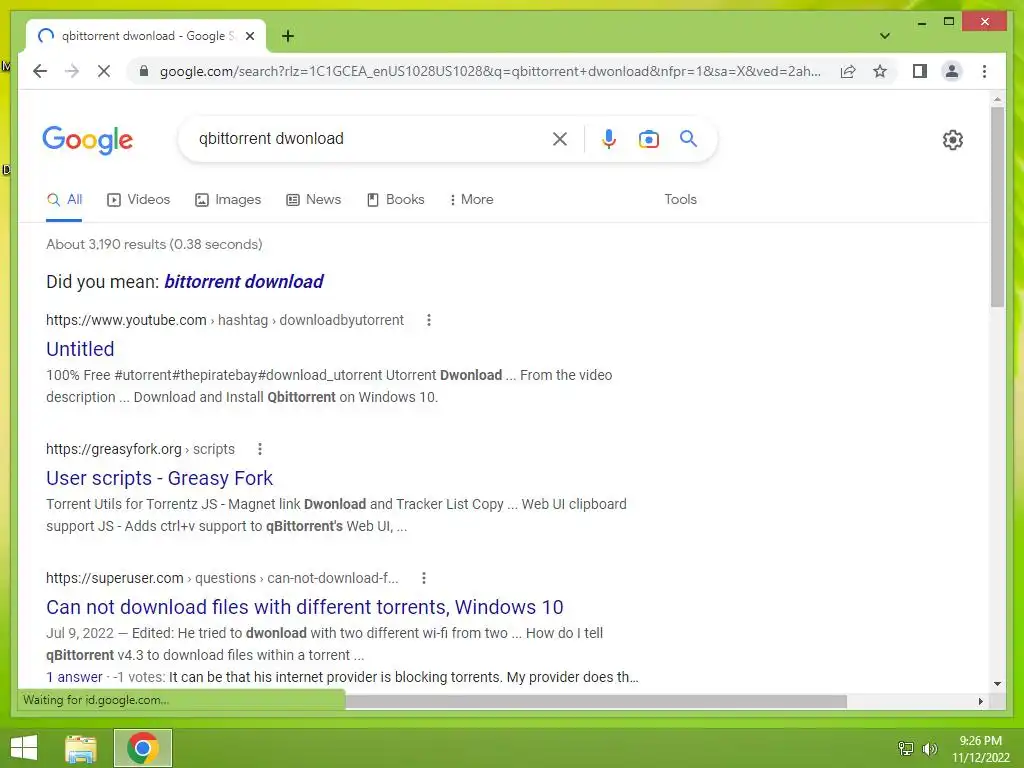
Task: Open a new browser tab
Action: click(x=288, y=36)
